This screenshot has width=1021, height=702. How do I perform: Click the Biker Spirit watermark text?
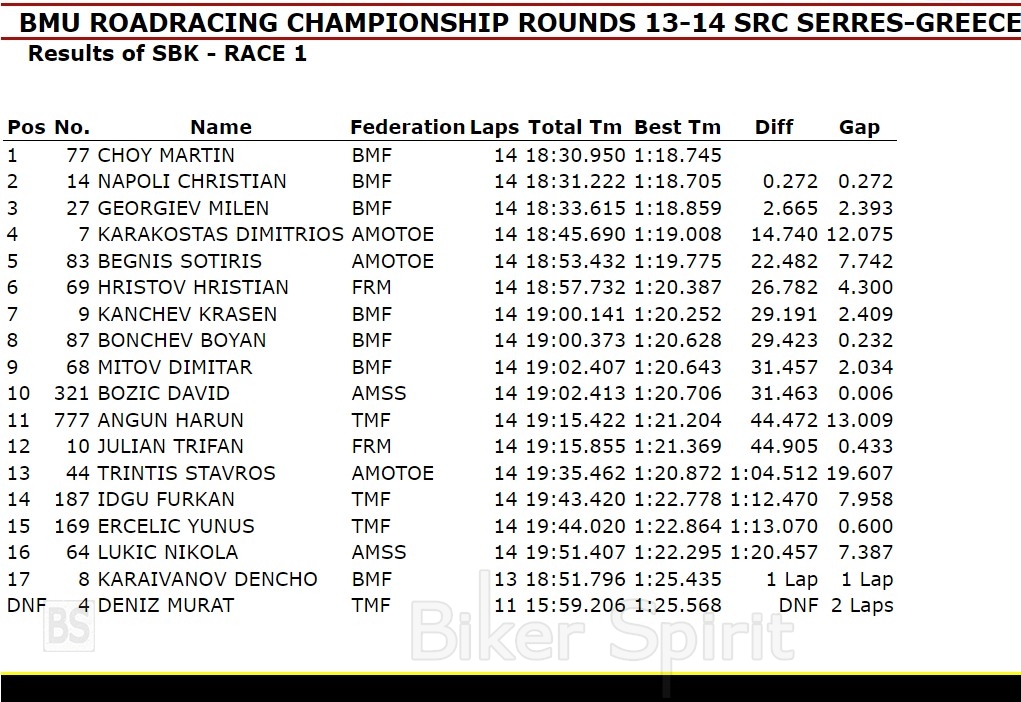tap(603, 632)
